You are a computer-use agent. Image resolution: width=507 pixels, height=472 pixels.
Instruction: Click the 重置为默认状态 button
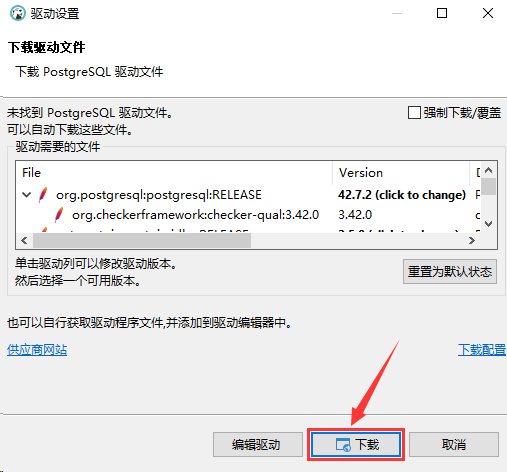click(x=450, y=272)
